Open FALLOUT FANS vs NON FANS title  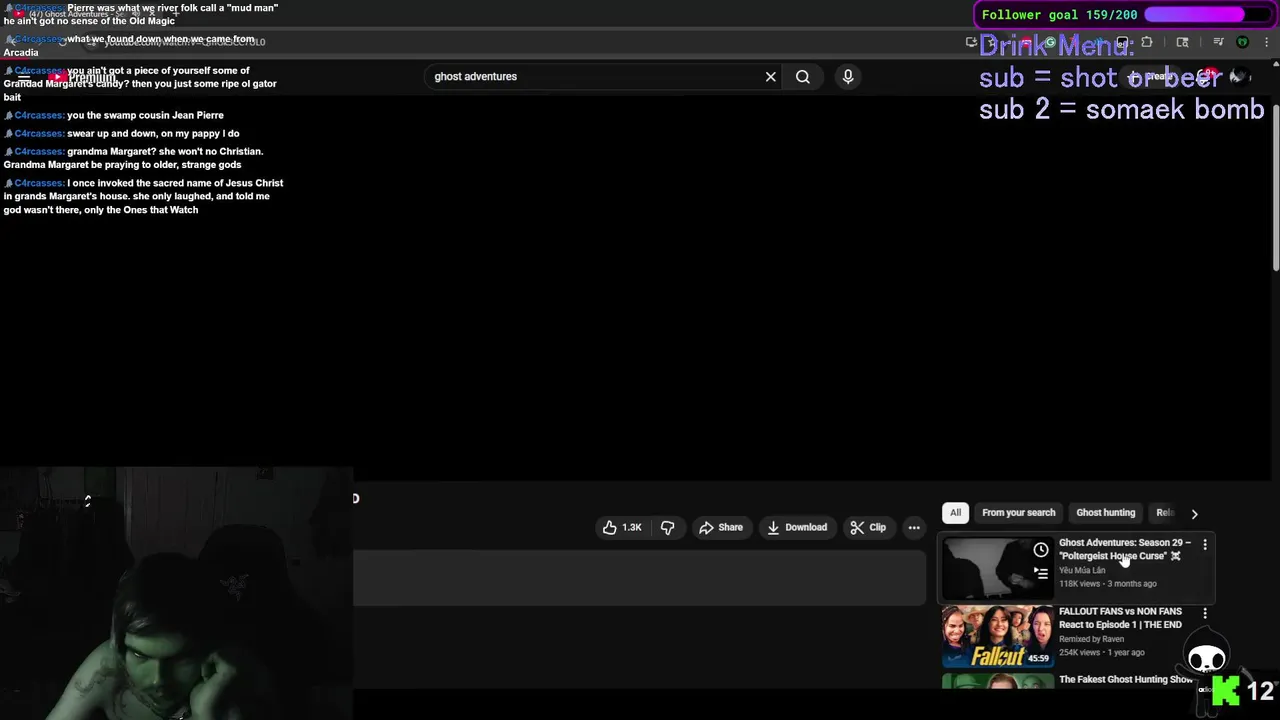(1120, 618)
